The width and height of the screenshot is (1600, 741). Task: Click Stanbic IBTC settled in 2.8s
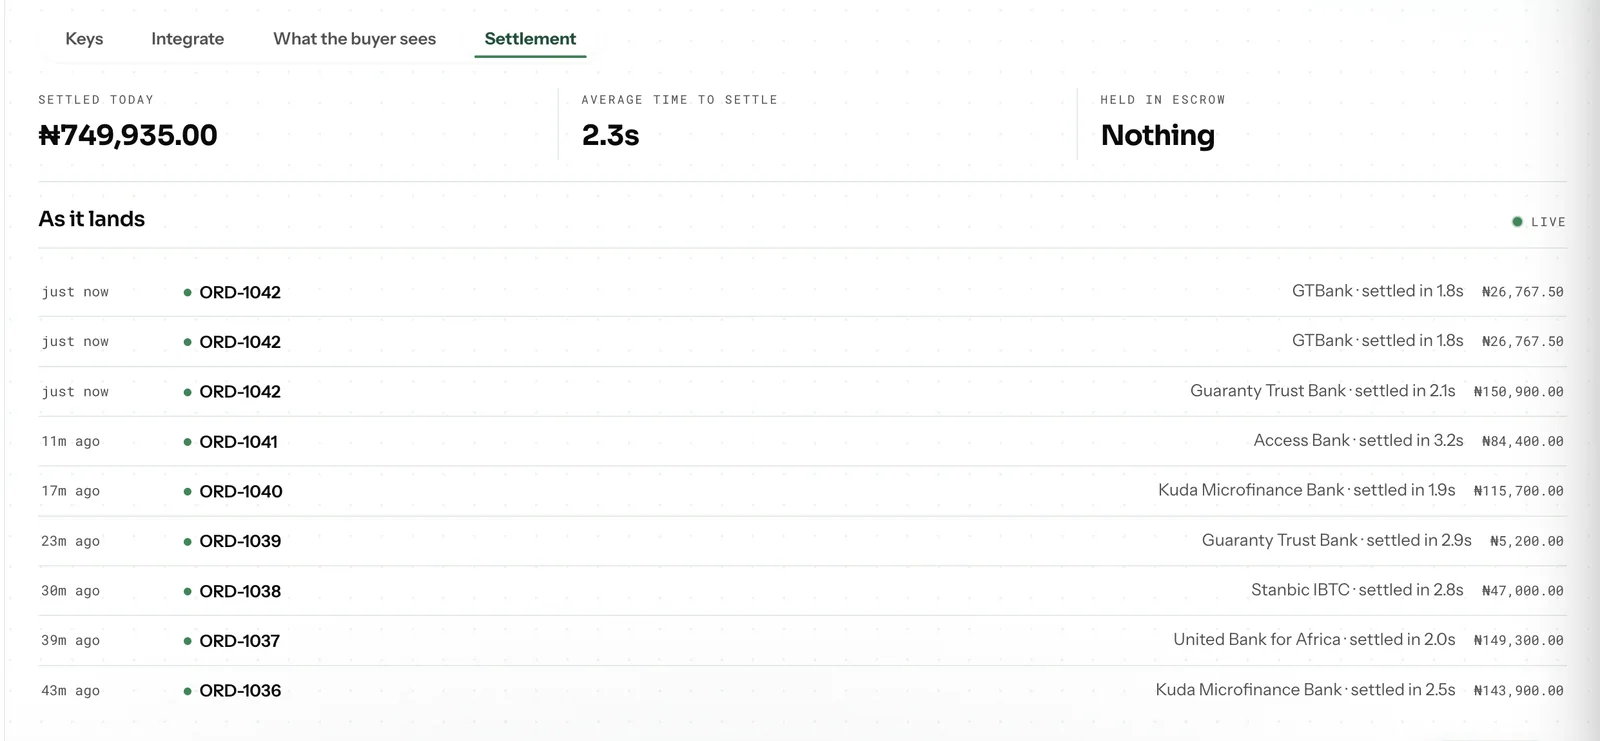[1357, 590]
